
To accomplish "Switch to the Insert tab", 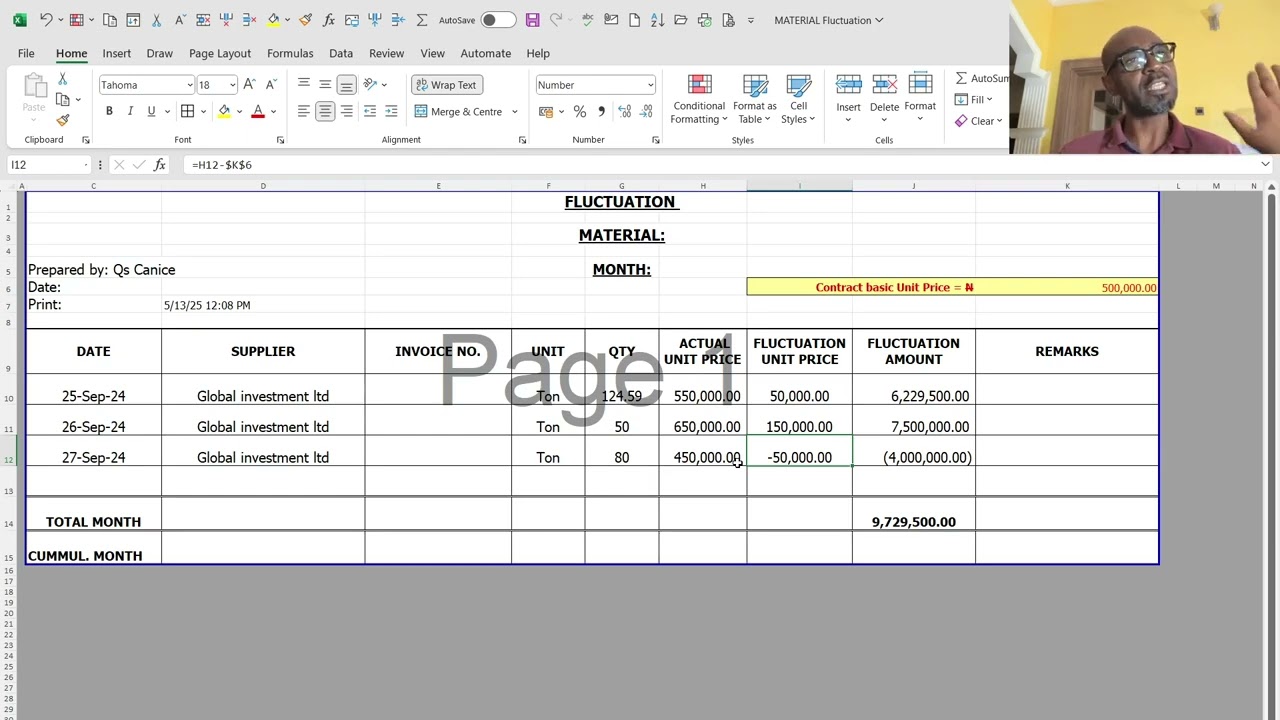I will pos(116,53).
